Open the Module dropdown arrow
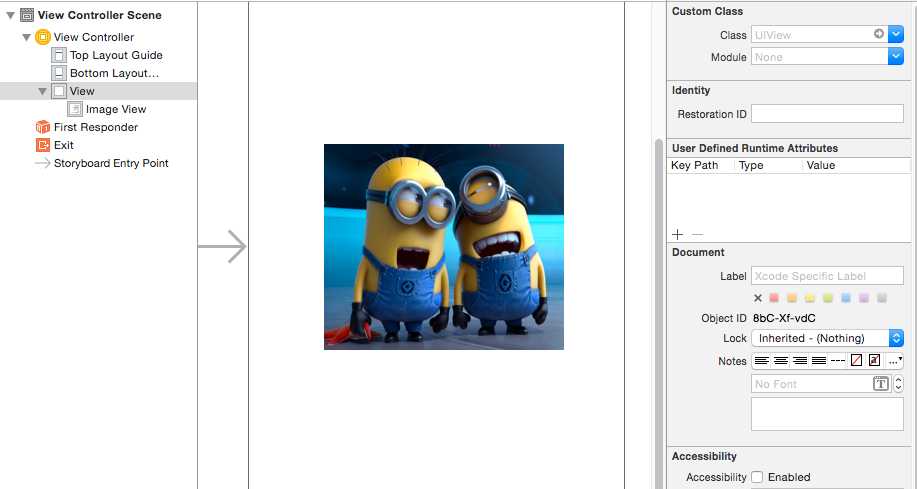This screenshot has width=917, height=489. [896, 57]
